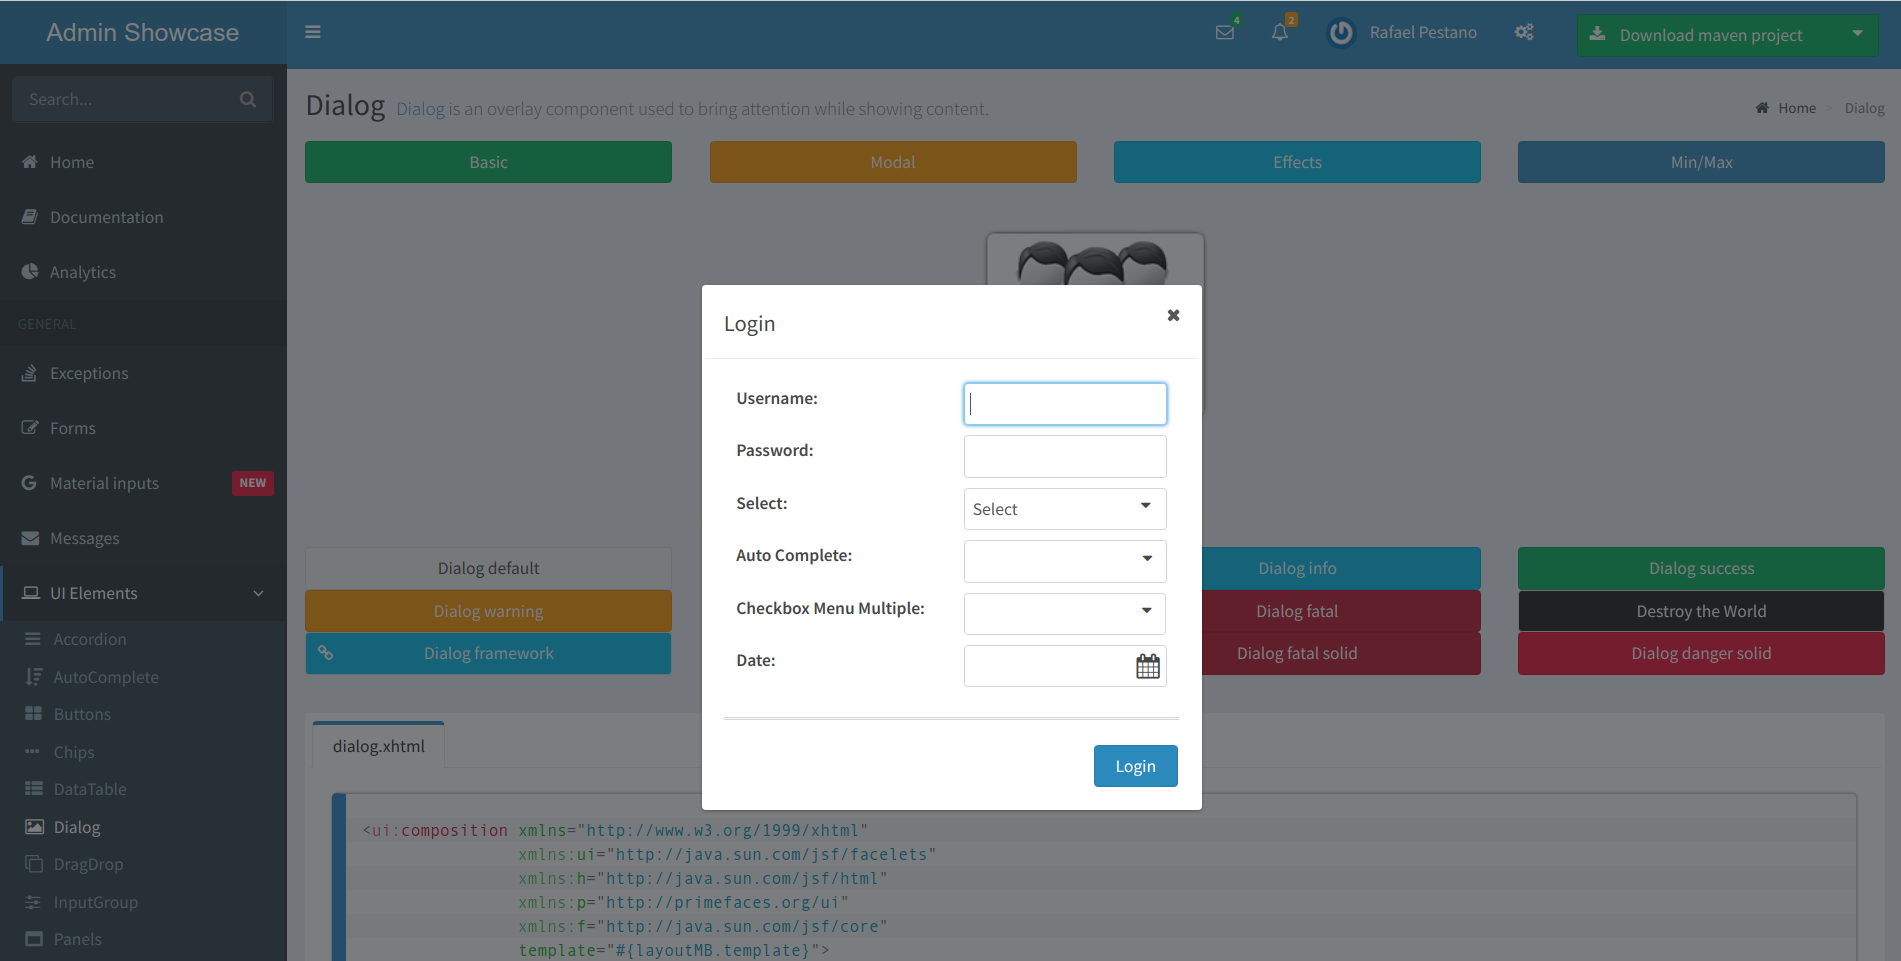Screen dimensions: 1901x961
Task: Open the messages envelope icon with badge 4
Action: pos(1224,32)
